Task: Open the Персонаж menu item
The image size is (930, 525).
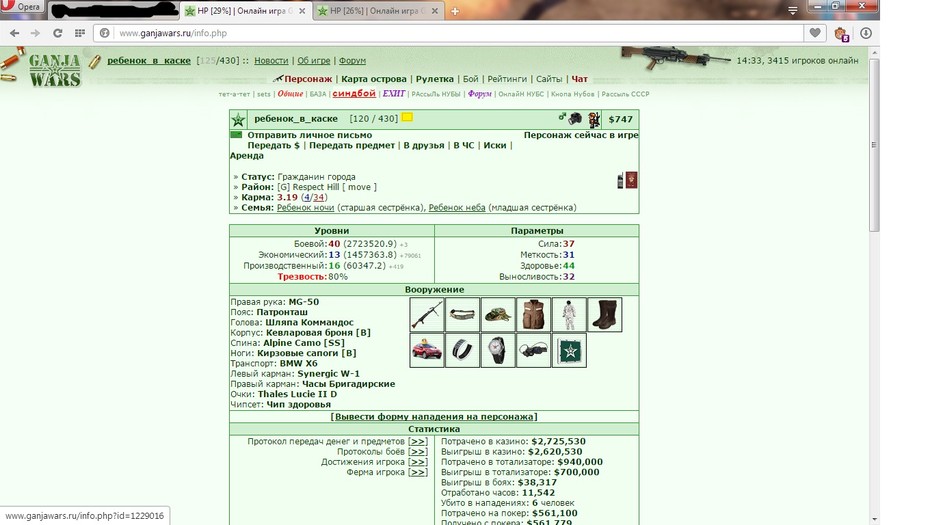Action: click(308, 79)
